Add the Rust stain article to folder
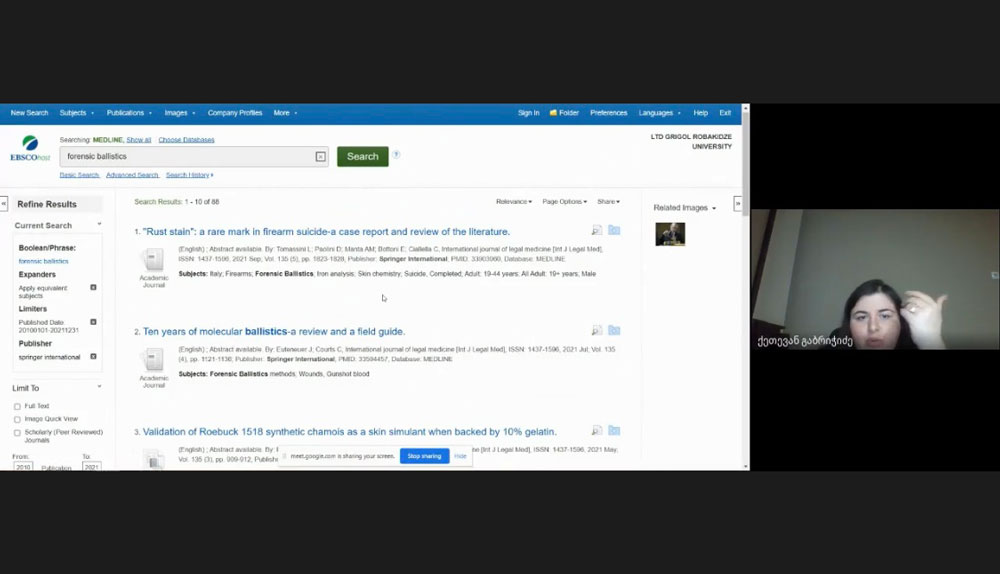This screenshot has width=1000, height=574. 614,231
